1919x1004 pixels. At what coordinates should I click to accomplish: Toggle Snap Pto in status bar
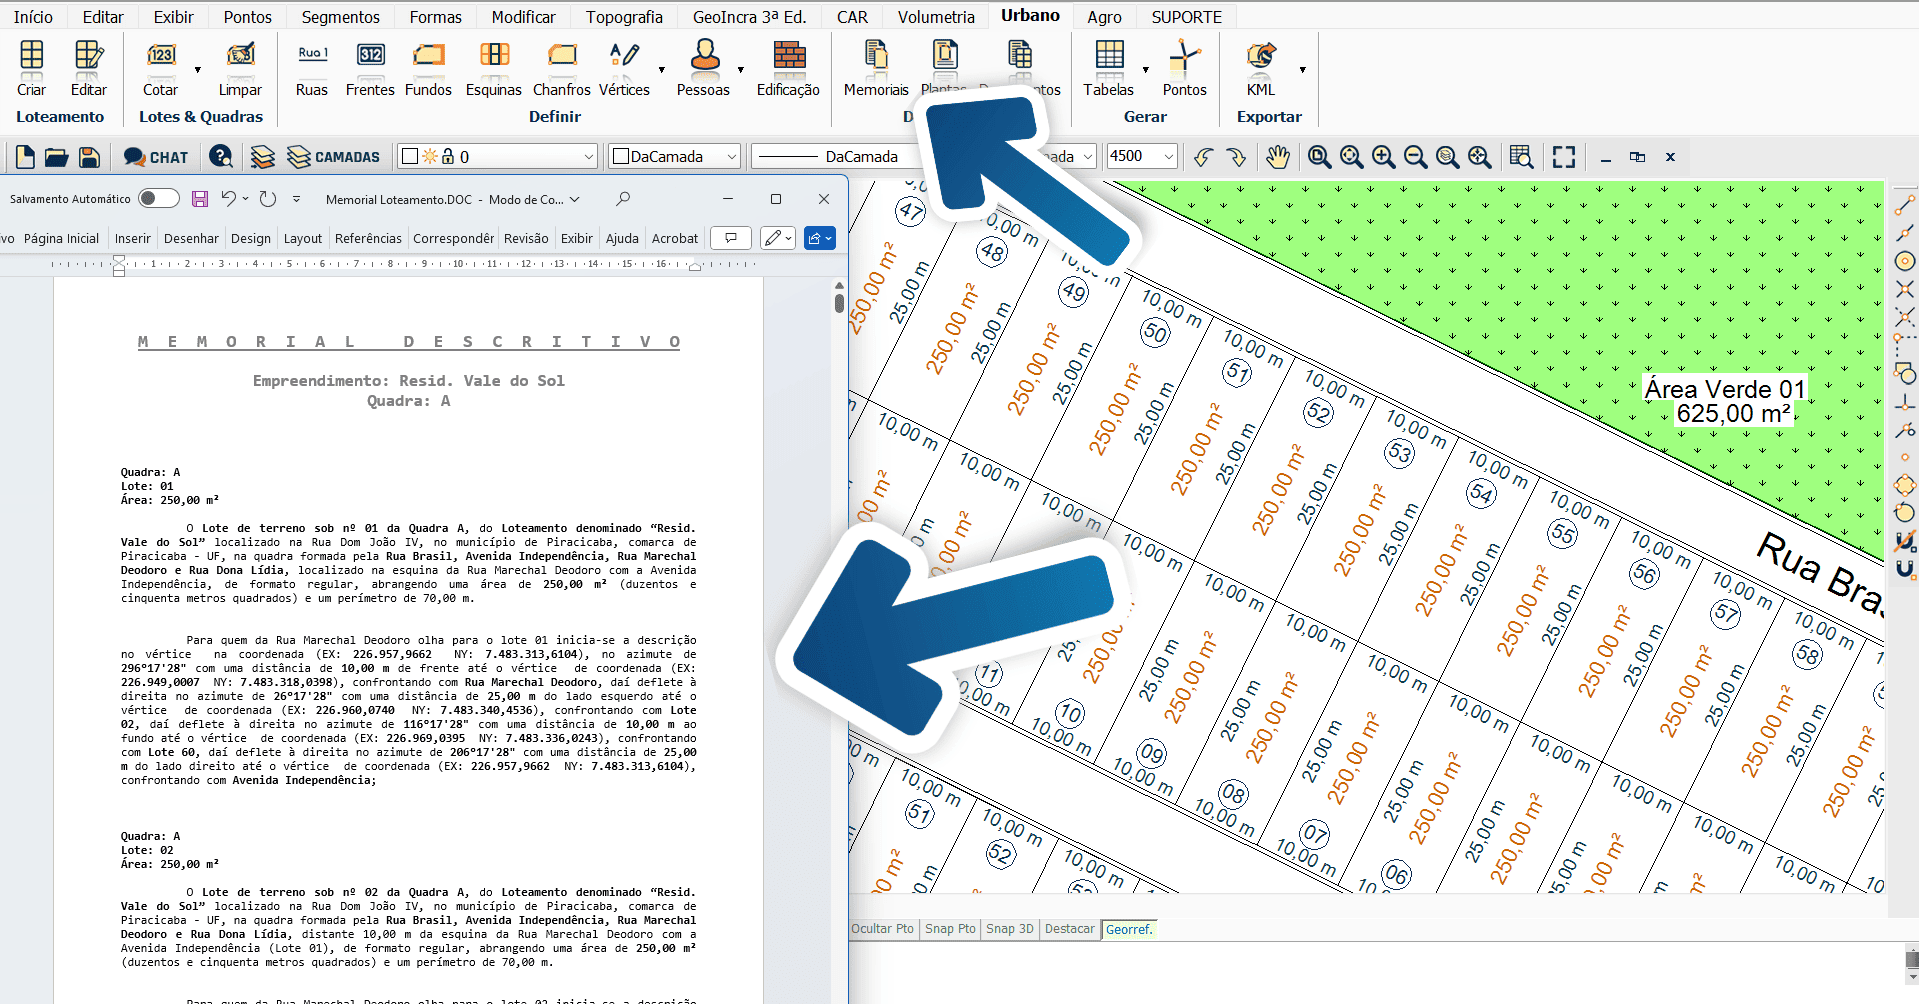(x=950, y=929)
